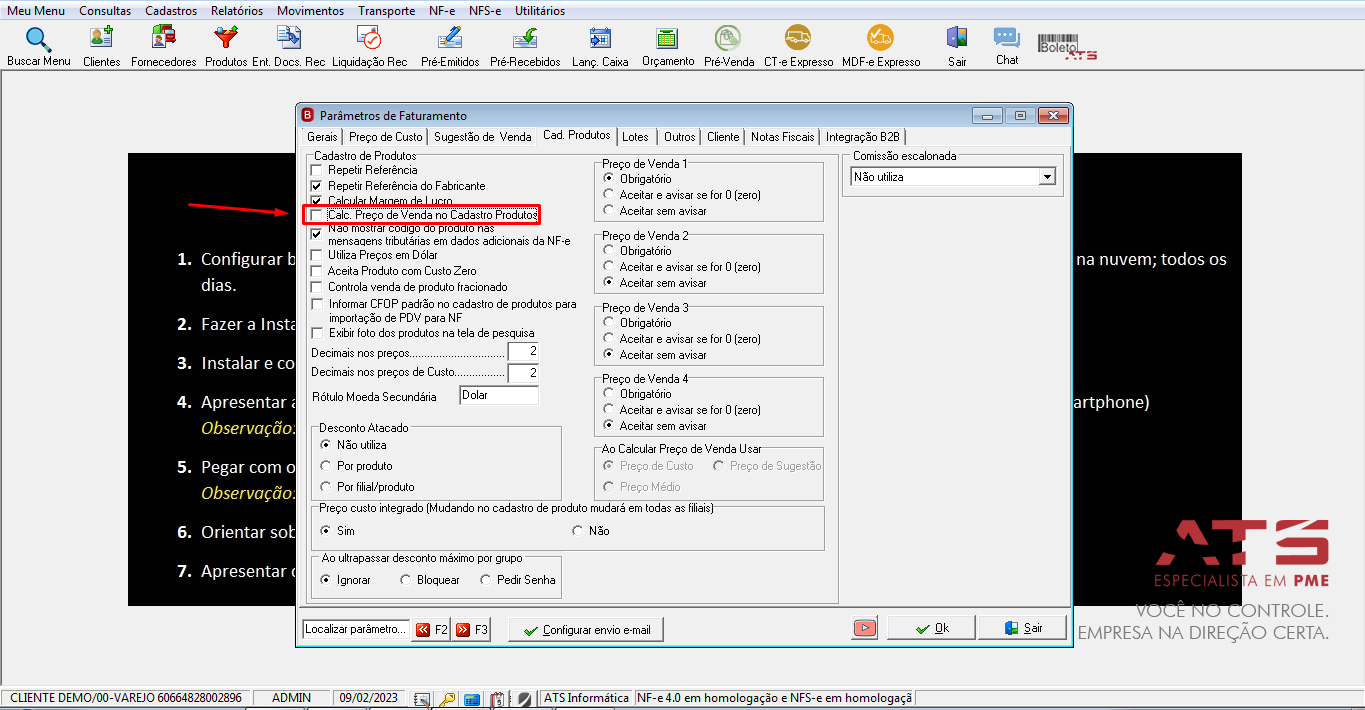The image size is (1365, 710).
Task: Click the Rótulo Moeda Secundária field
Action: coord(499,395)
